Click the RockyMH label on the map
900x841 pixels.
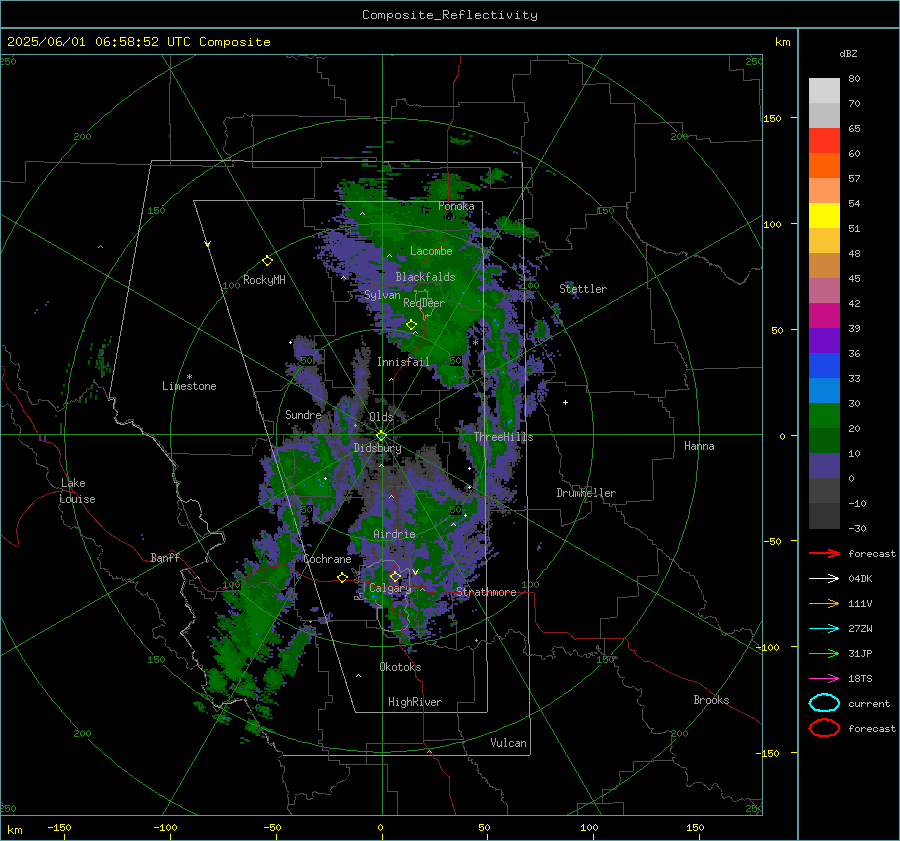(264, 280)
